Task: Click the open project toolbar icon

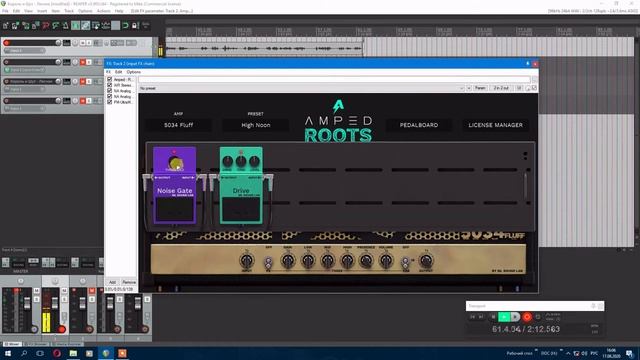Action: (x=16, y=26)
